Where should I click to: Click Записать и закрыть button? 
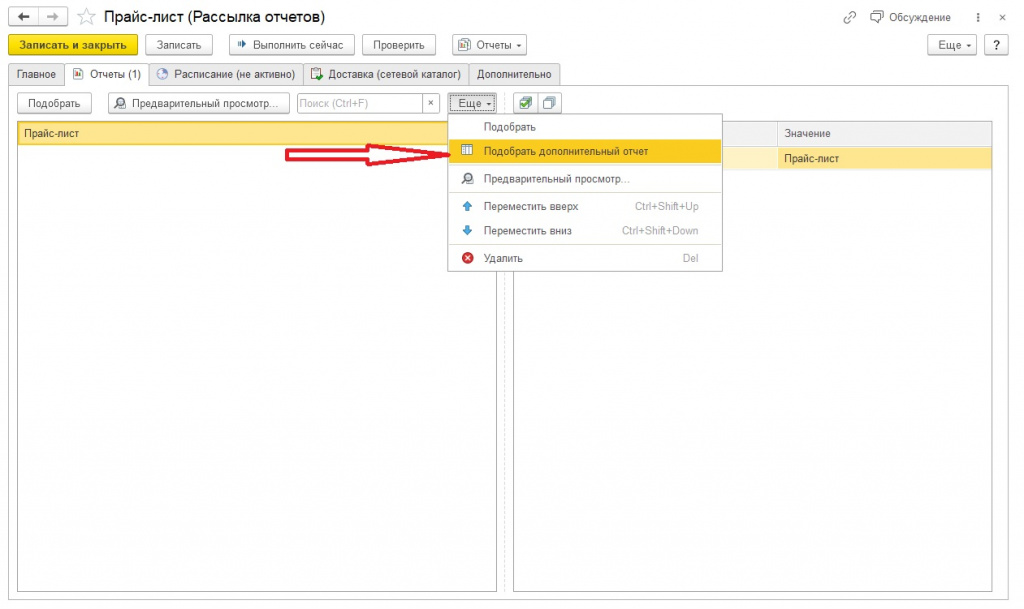pyautogui.click(x=72, y=45)
